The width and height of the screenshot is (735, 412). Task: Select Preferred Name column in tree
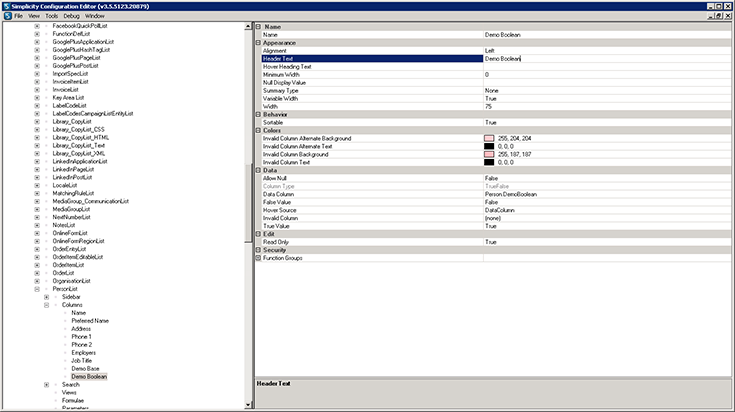90,321
